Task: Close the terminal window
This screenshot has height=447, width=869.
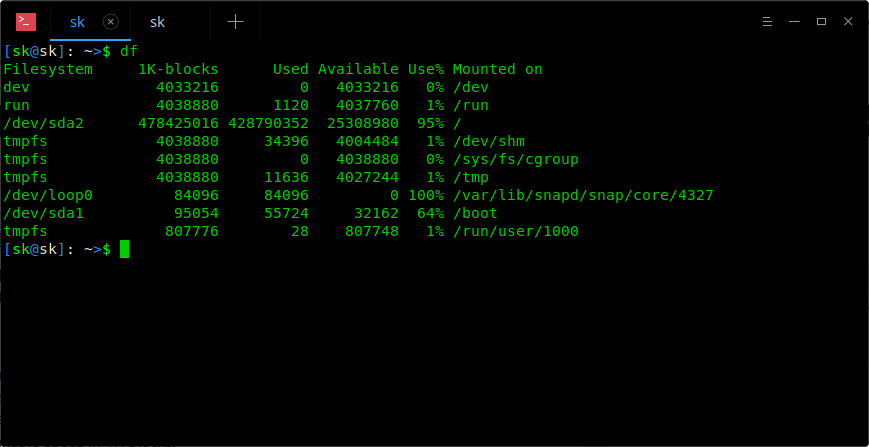Action: (848, 21)
